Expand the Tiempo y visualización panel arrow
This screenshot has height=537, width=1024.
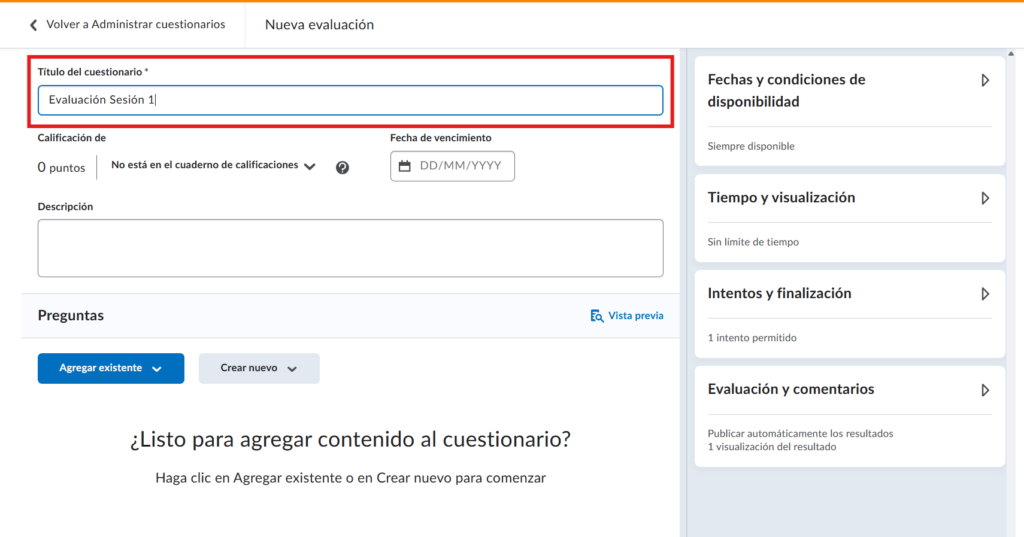[985, 198]
